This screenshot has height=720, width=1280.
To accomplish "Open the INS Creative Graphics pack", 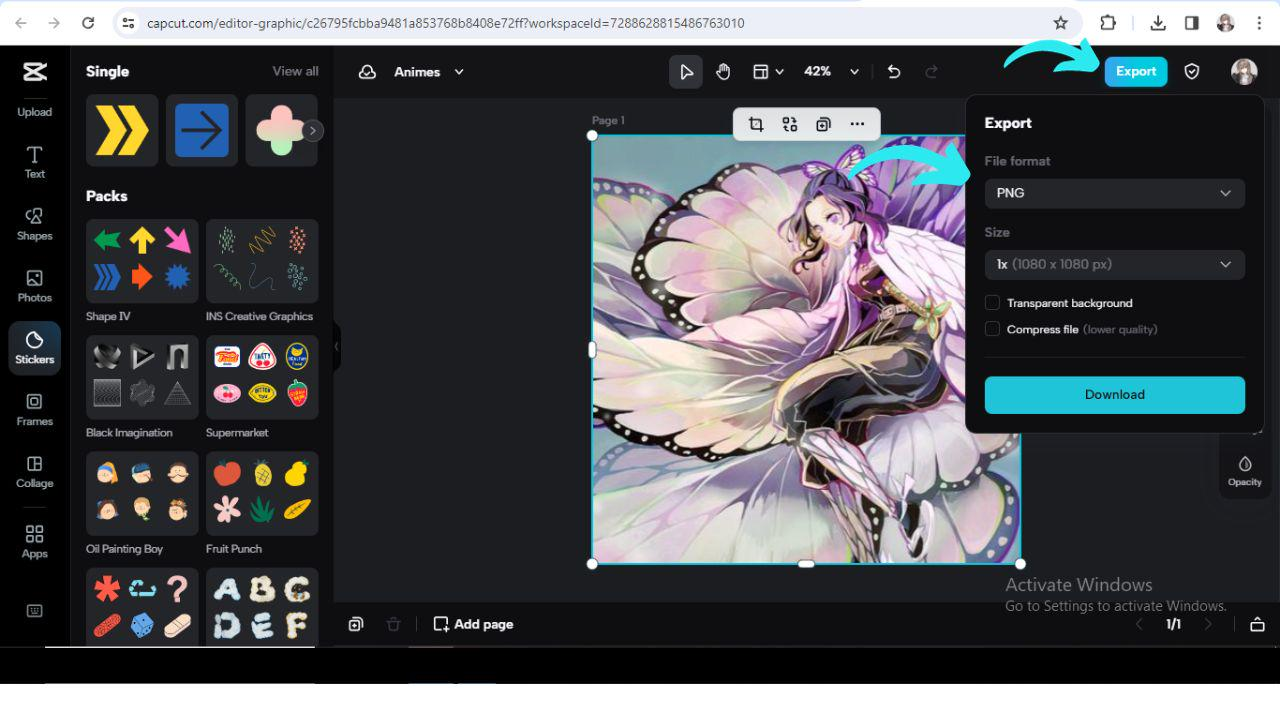I will click(262, 261).
